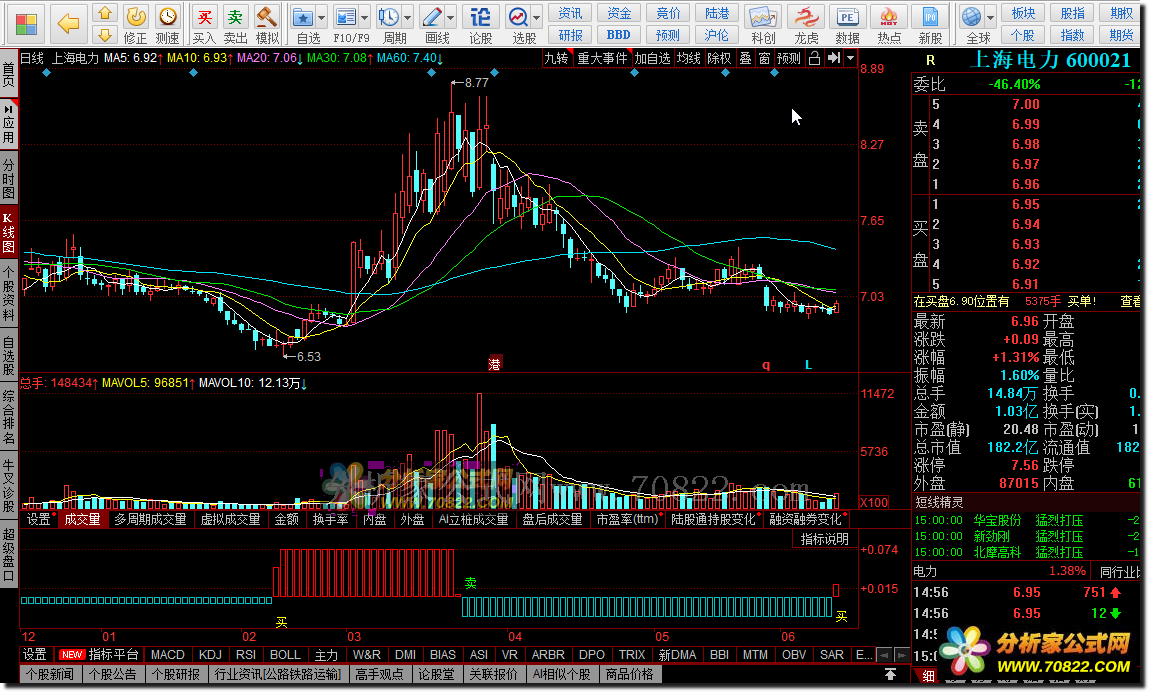1150x692 pixels.
Task: Open the 科创 chart icon
Action: [x=763, y=16]
